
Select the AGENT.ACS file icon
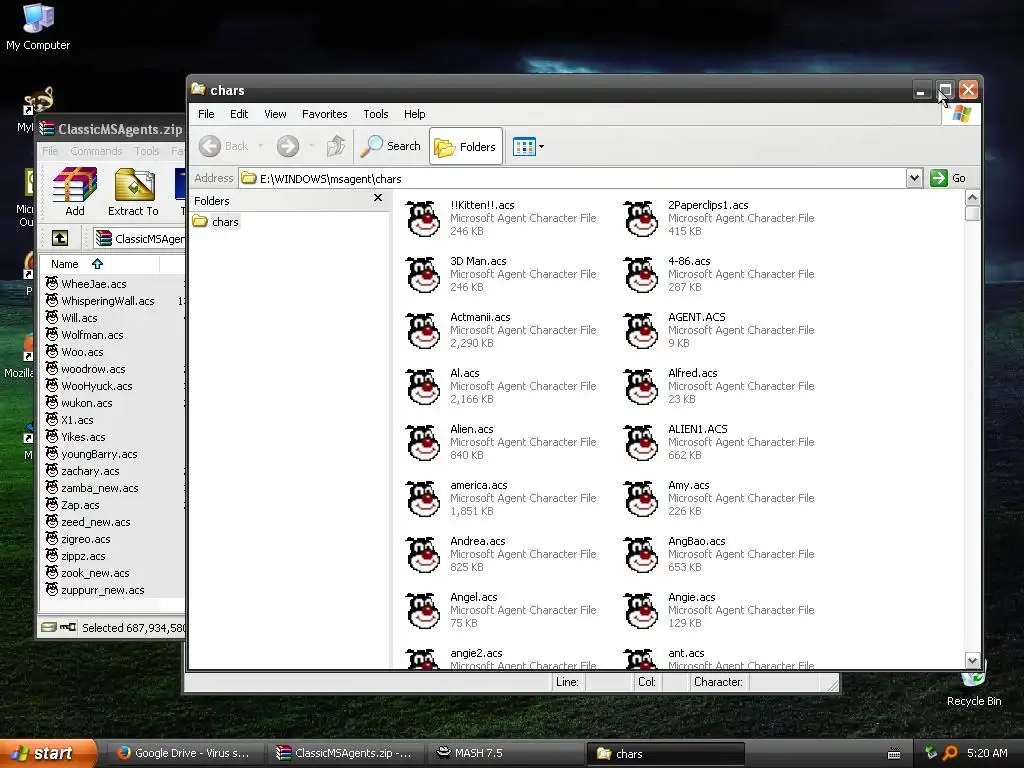tap(641, 330)
